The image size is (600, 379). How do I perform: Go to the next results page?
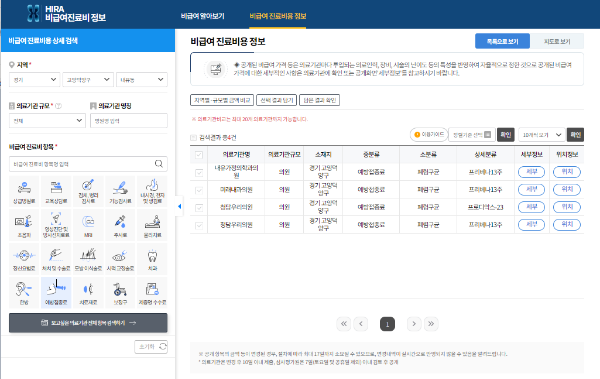[x=414, y=324]
